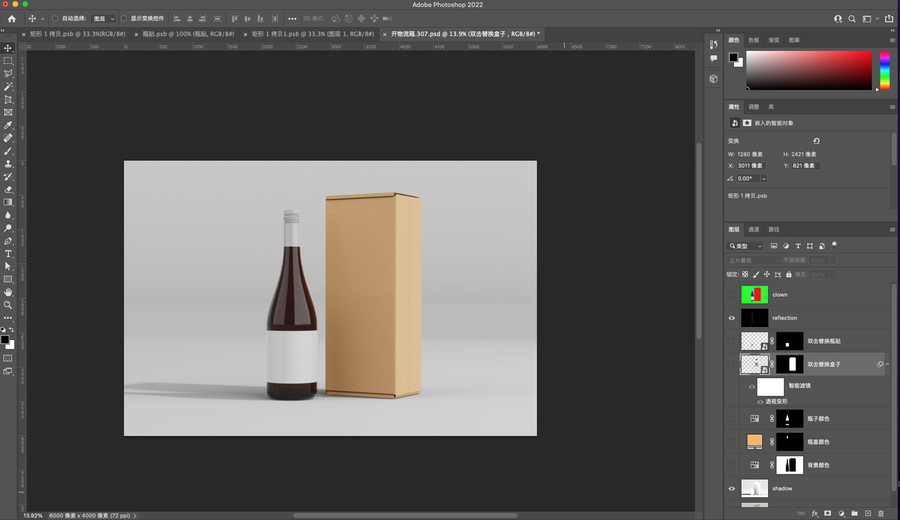This screenshot has height=520, width=900.
Task: Enable the 自动选择 checkbox
Action: [x=55, y=18]
